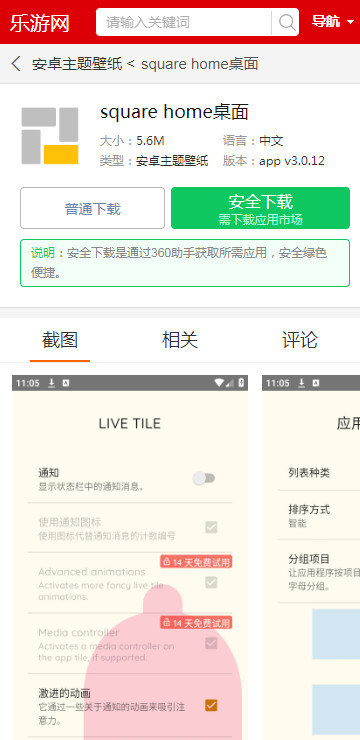Viewport: 360px width, 740px height.
Task: Click the 排序方式 row in second screenshot
Action: pos(318,515)
